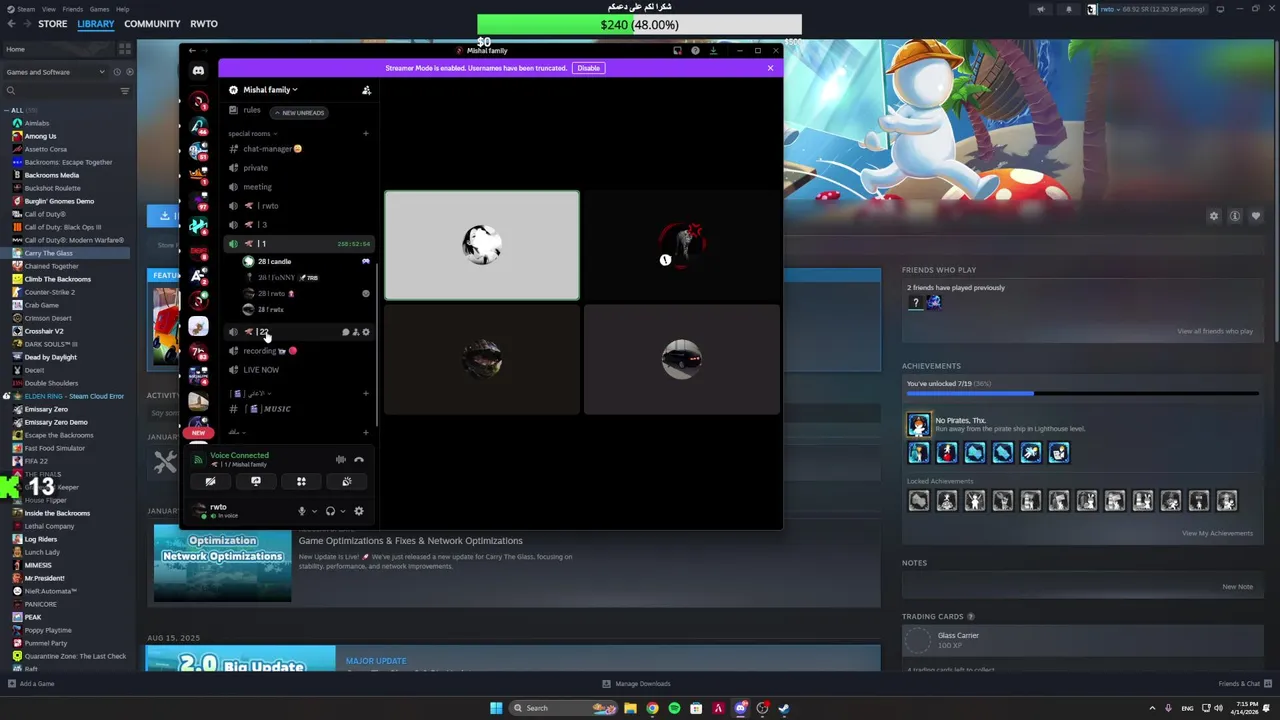Dismiss the Streamer Mode banner
1280x720 pixels.
tap(770, 68)
